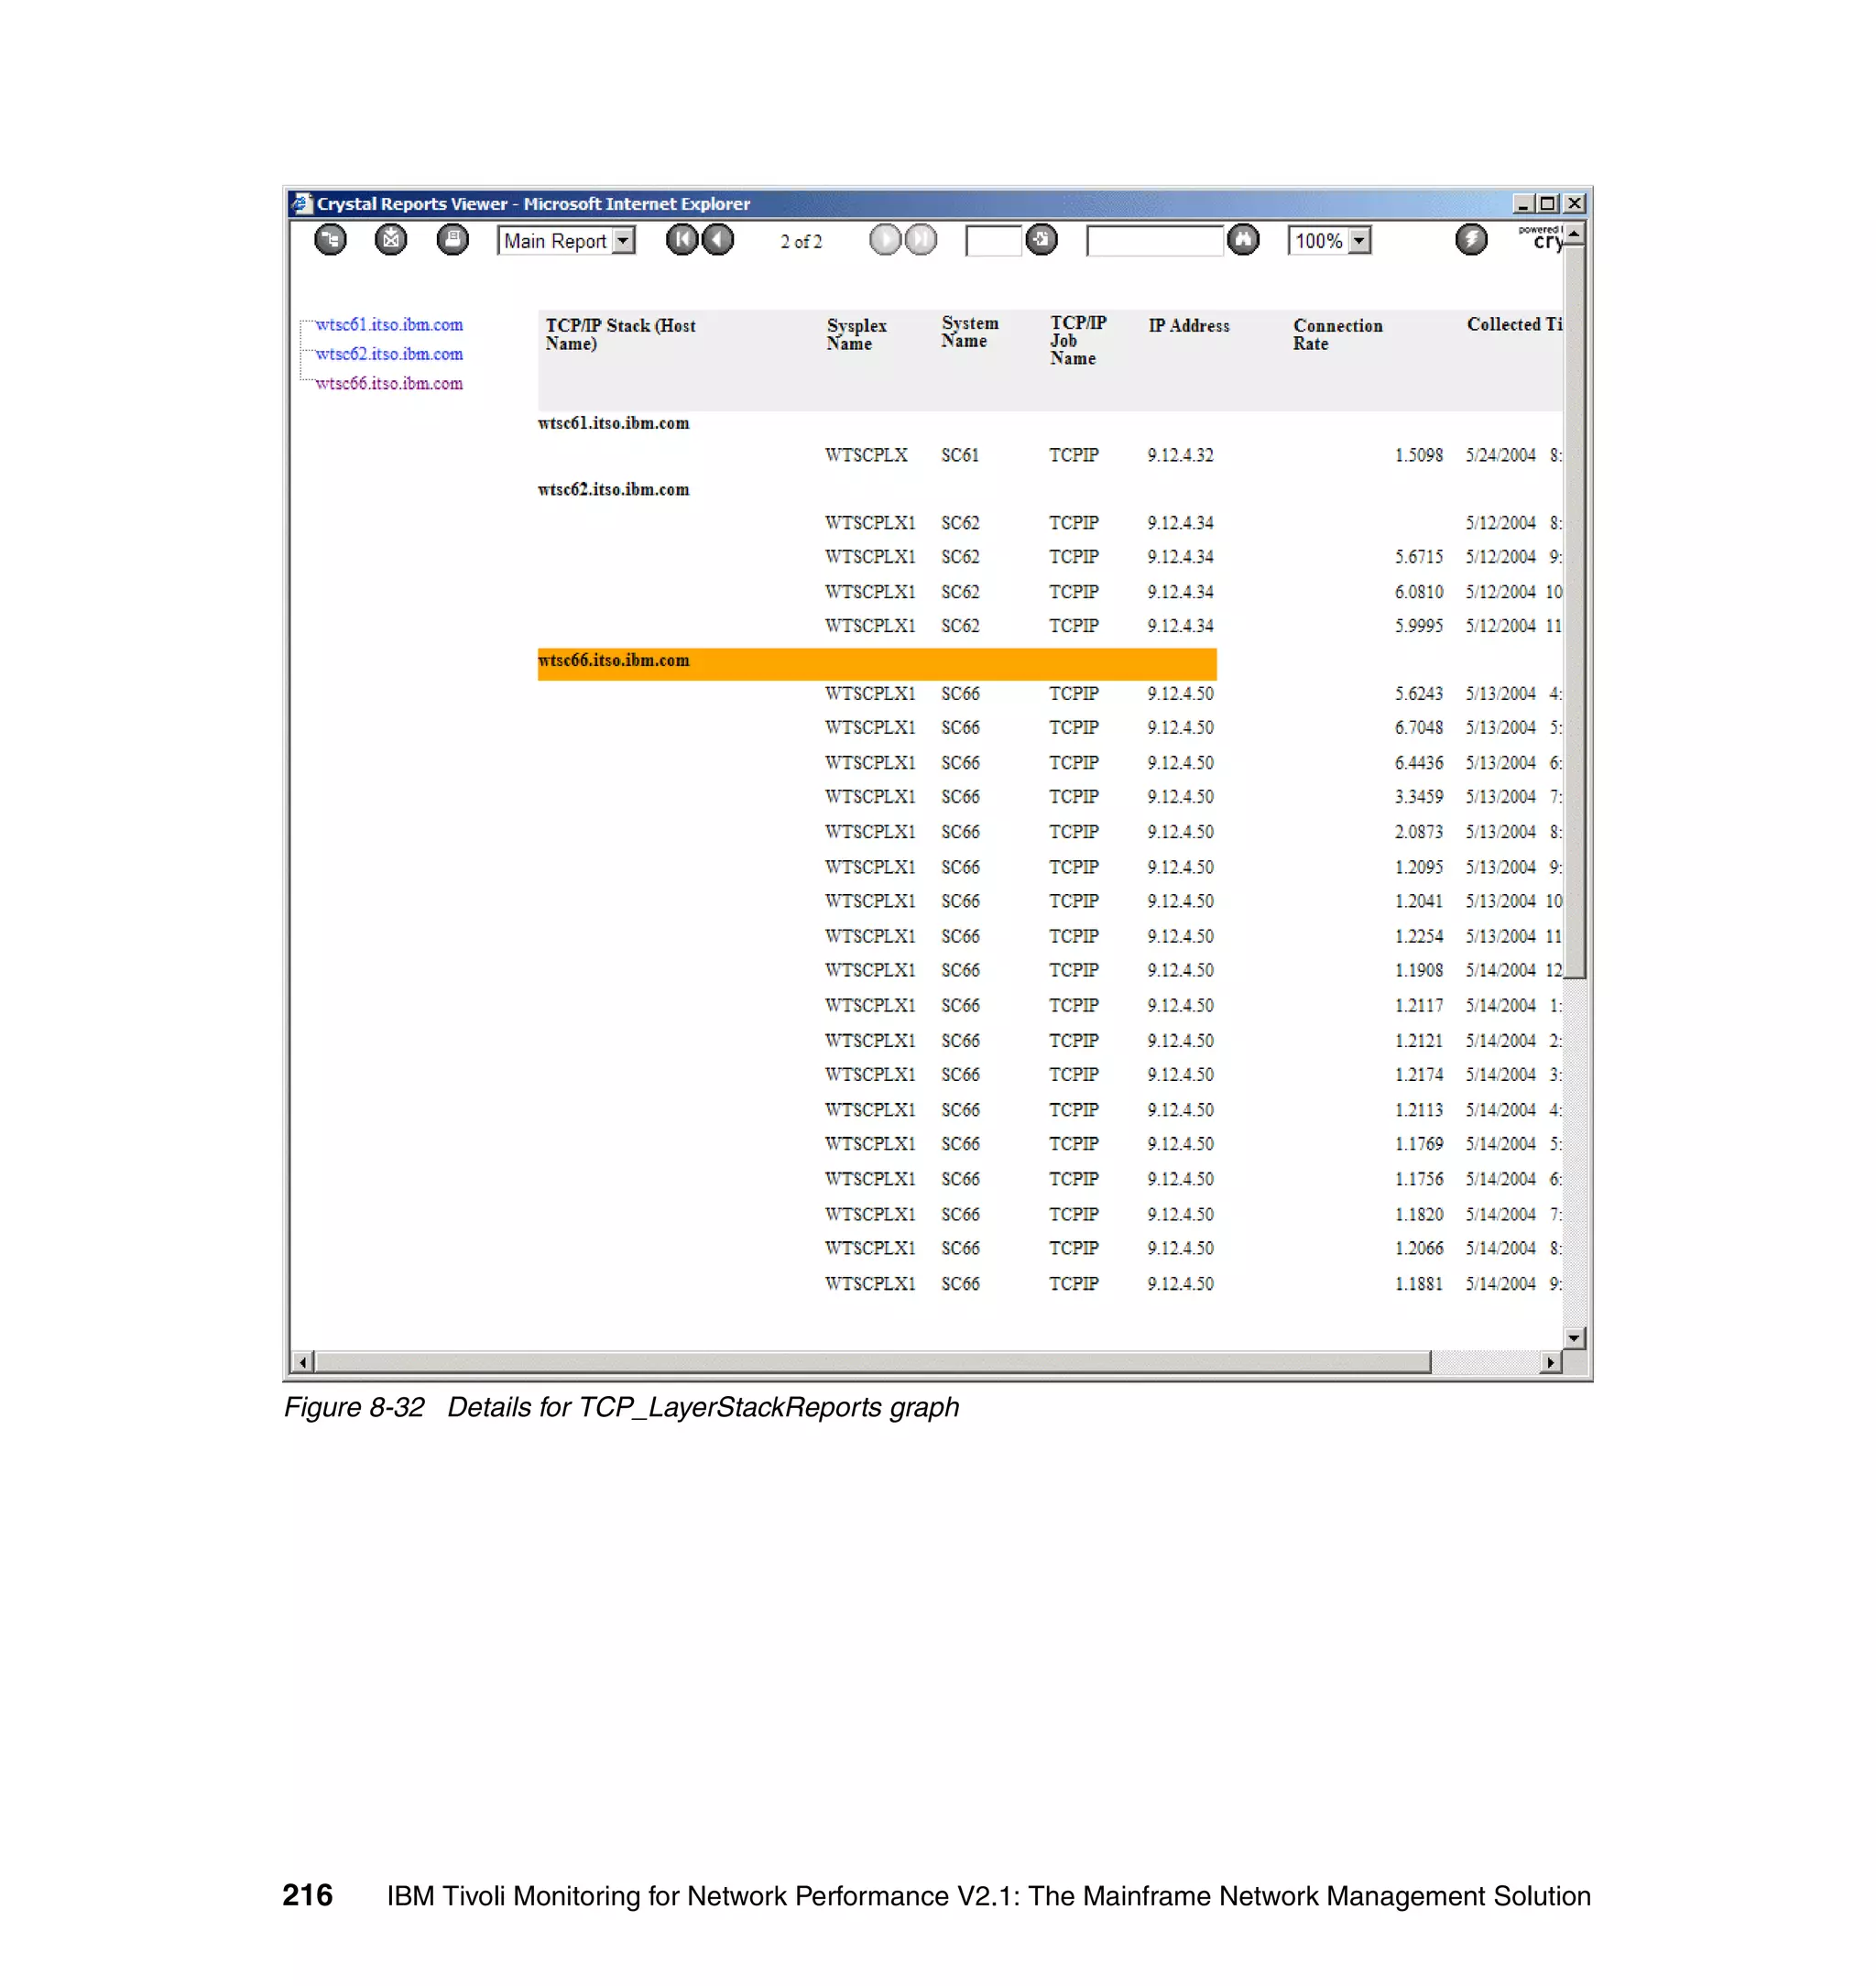Click the print report icon
1876x1986 pixels.
453,240
